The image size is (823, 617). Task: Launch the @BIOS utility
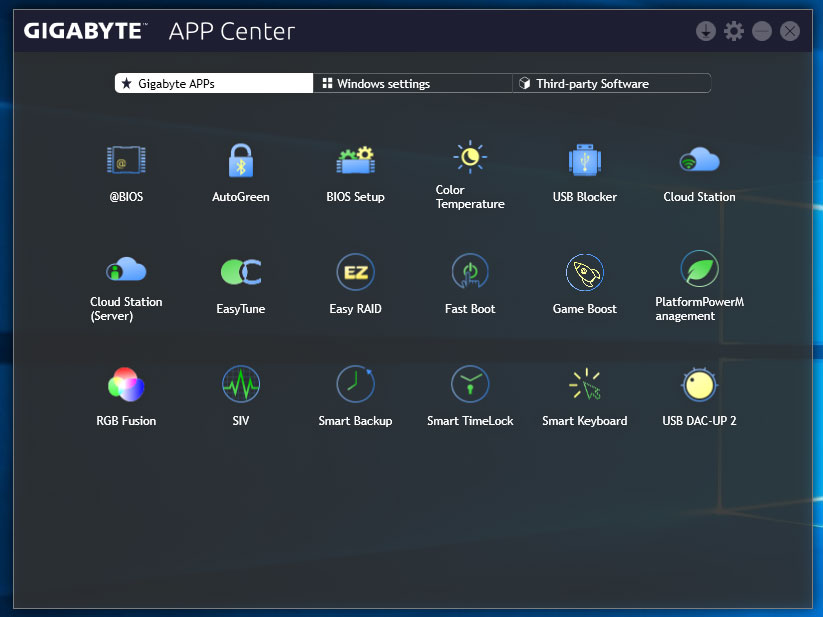click(126, 160)
